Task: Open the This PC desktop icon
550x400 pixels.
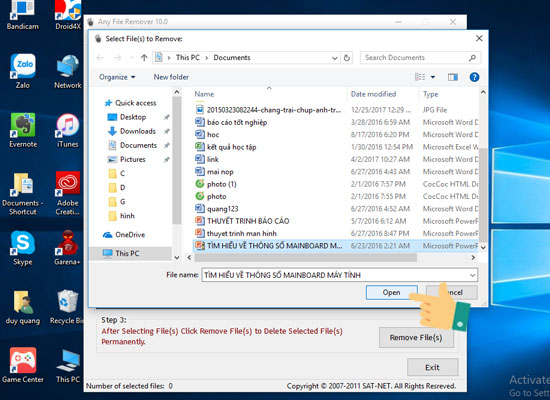Action: [x=68, y=365]
